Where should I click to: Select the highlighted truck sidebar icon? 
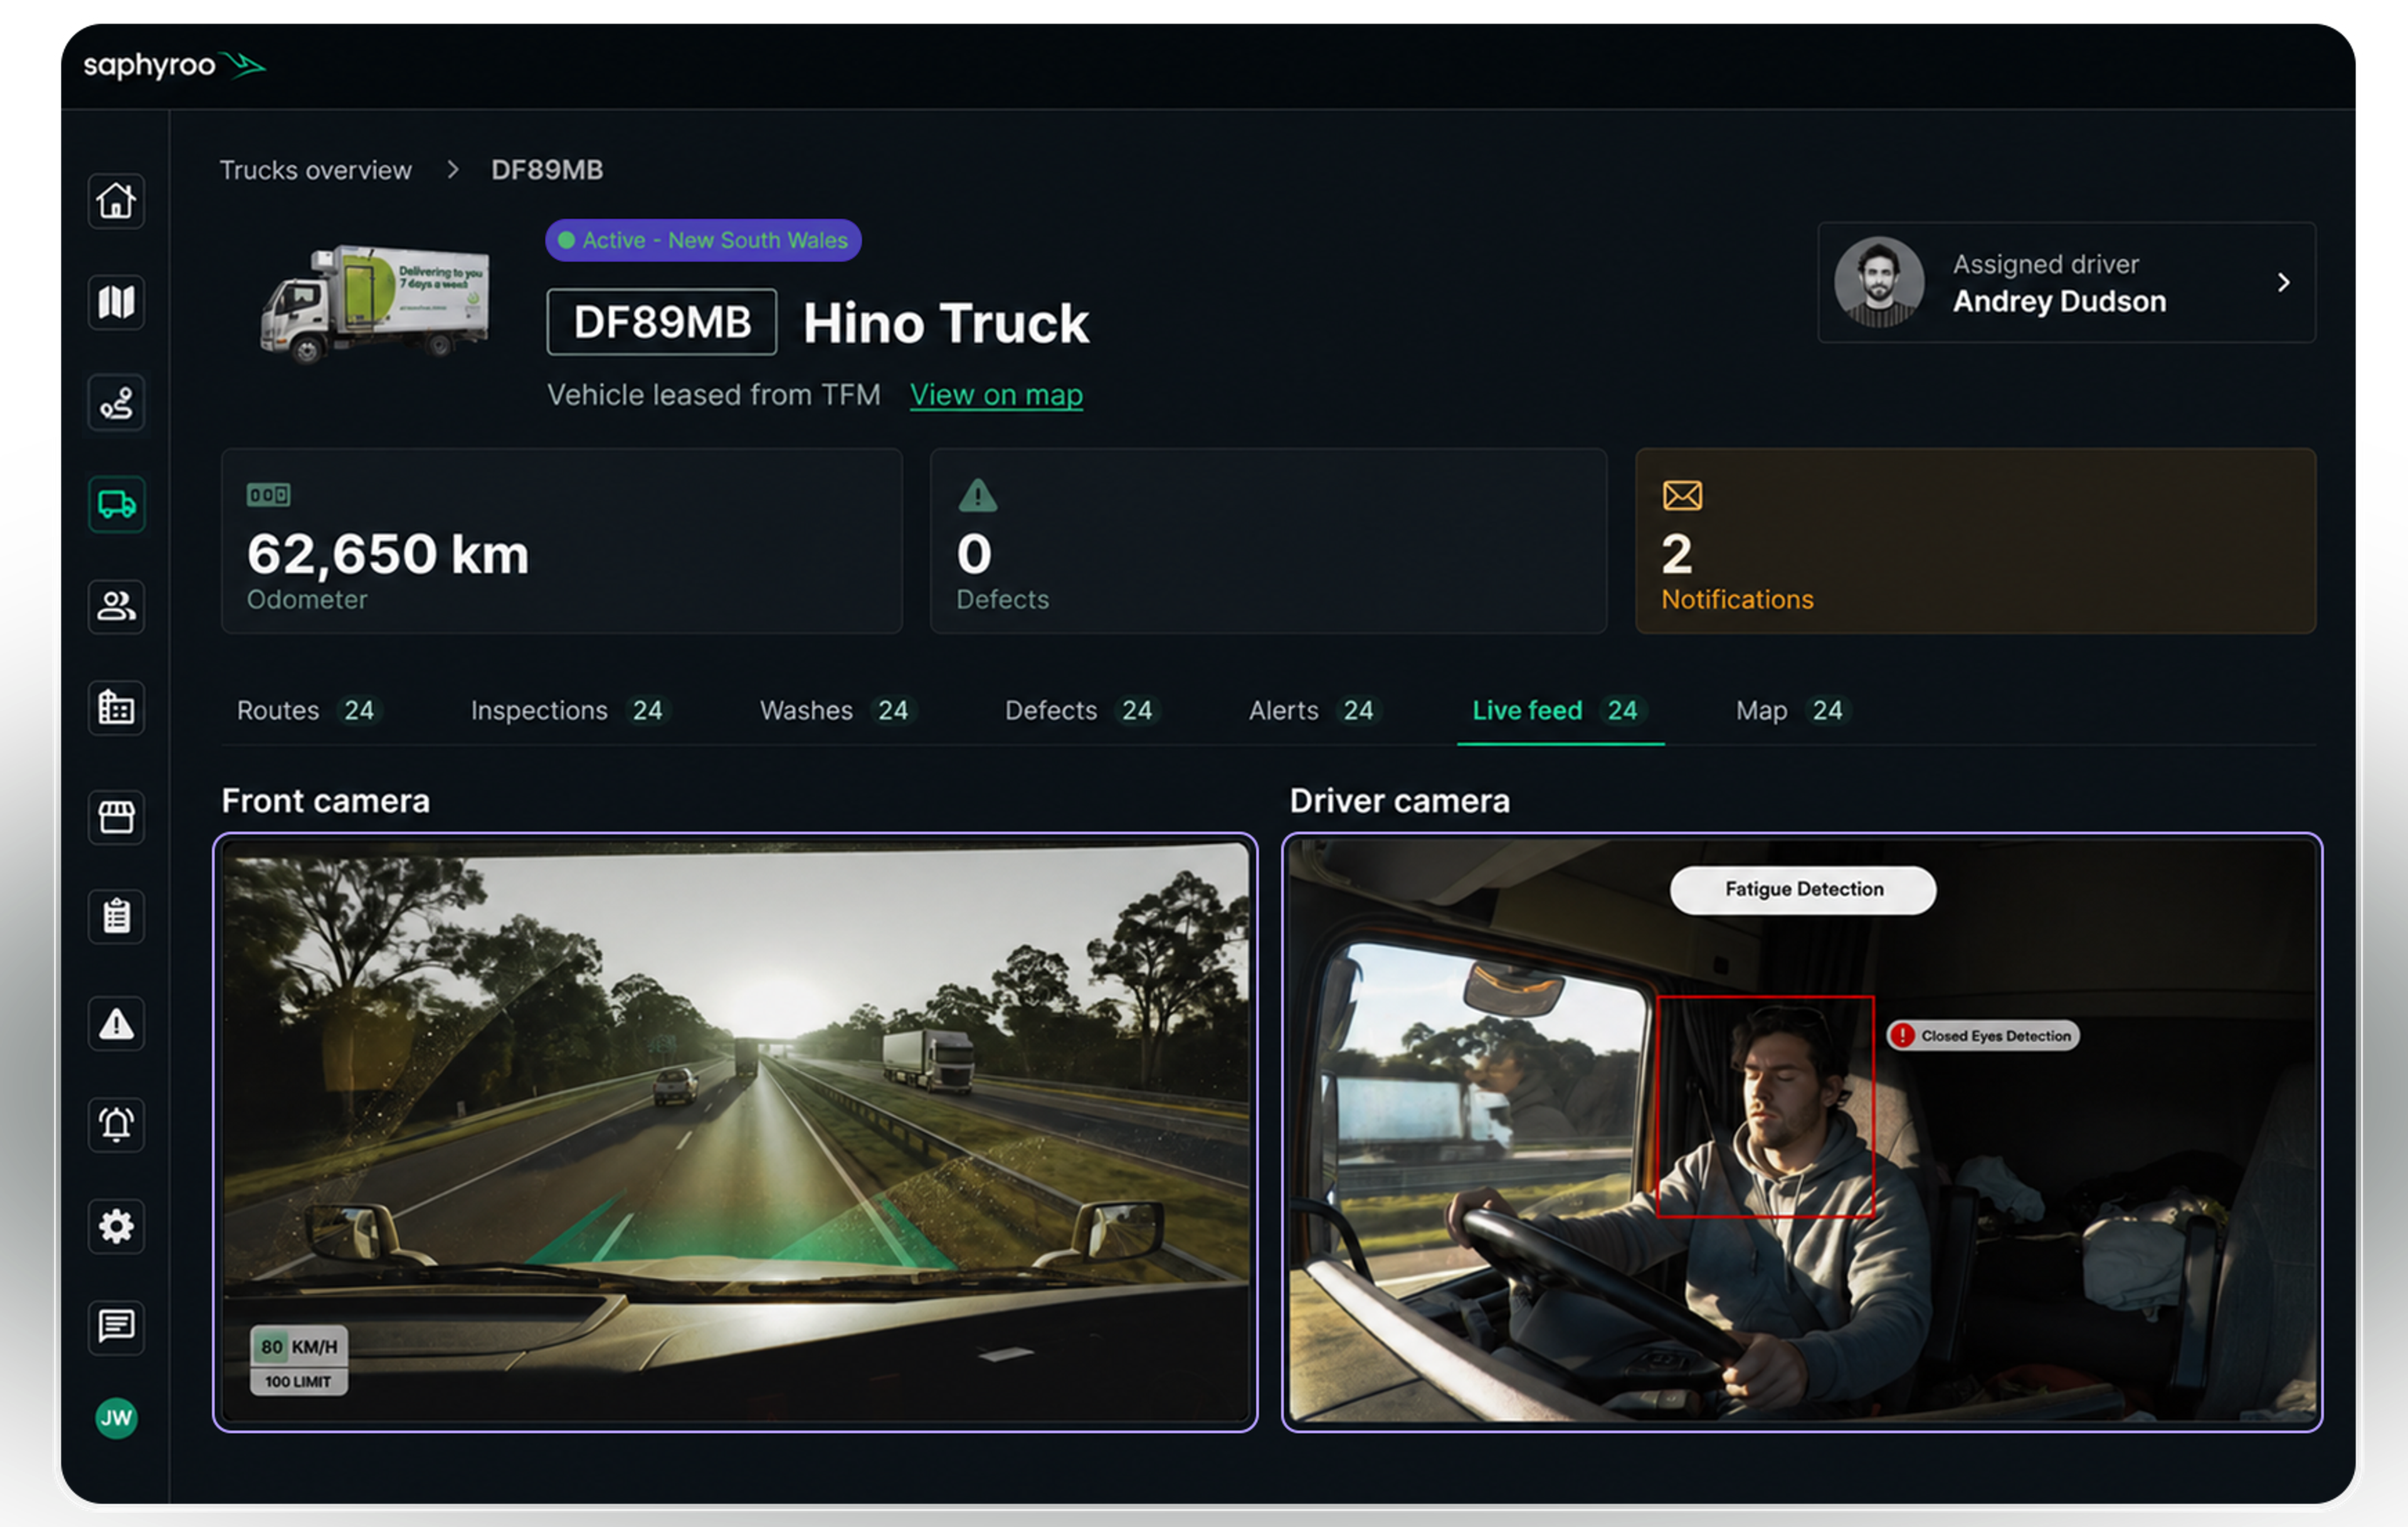click(116, 504)
